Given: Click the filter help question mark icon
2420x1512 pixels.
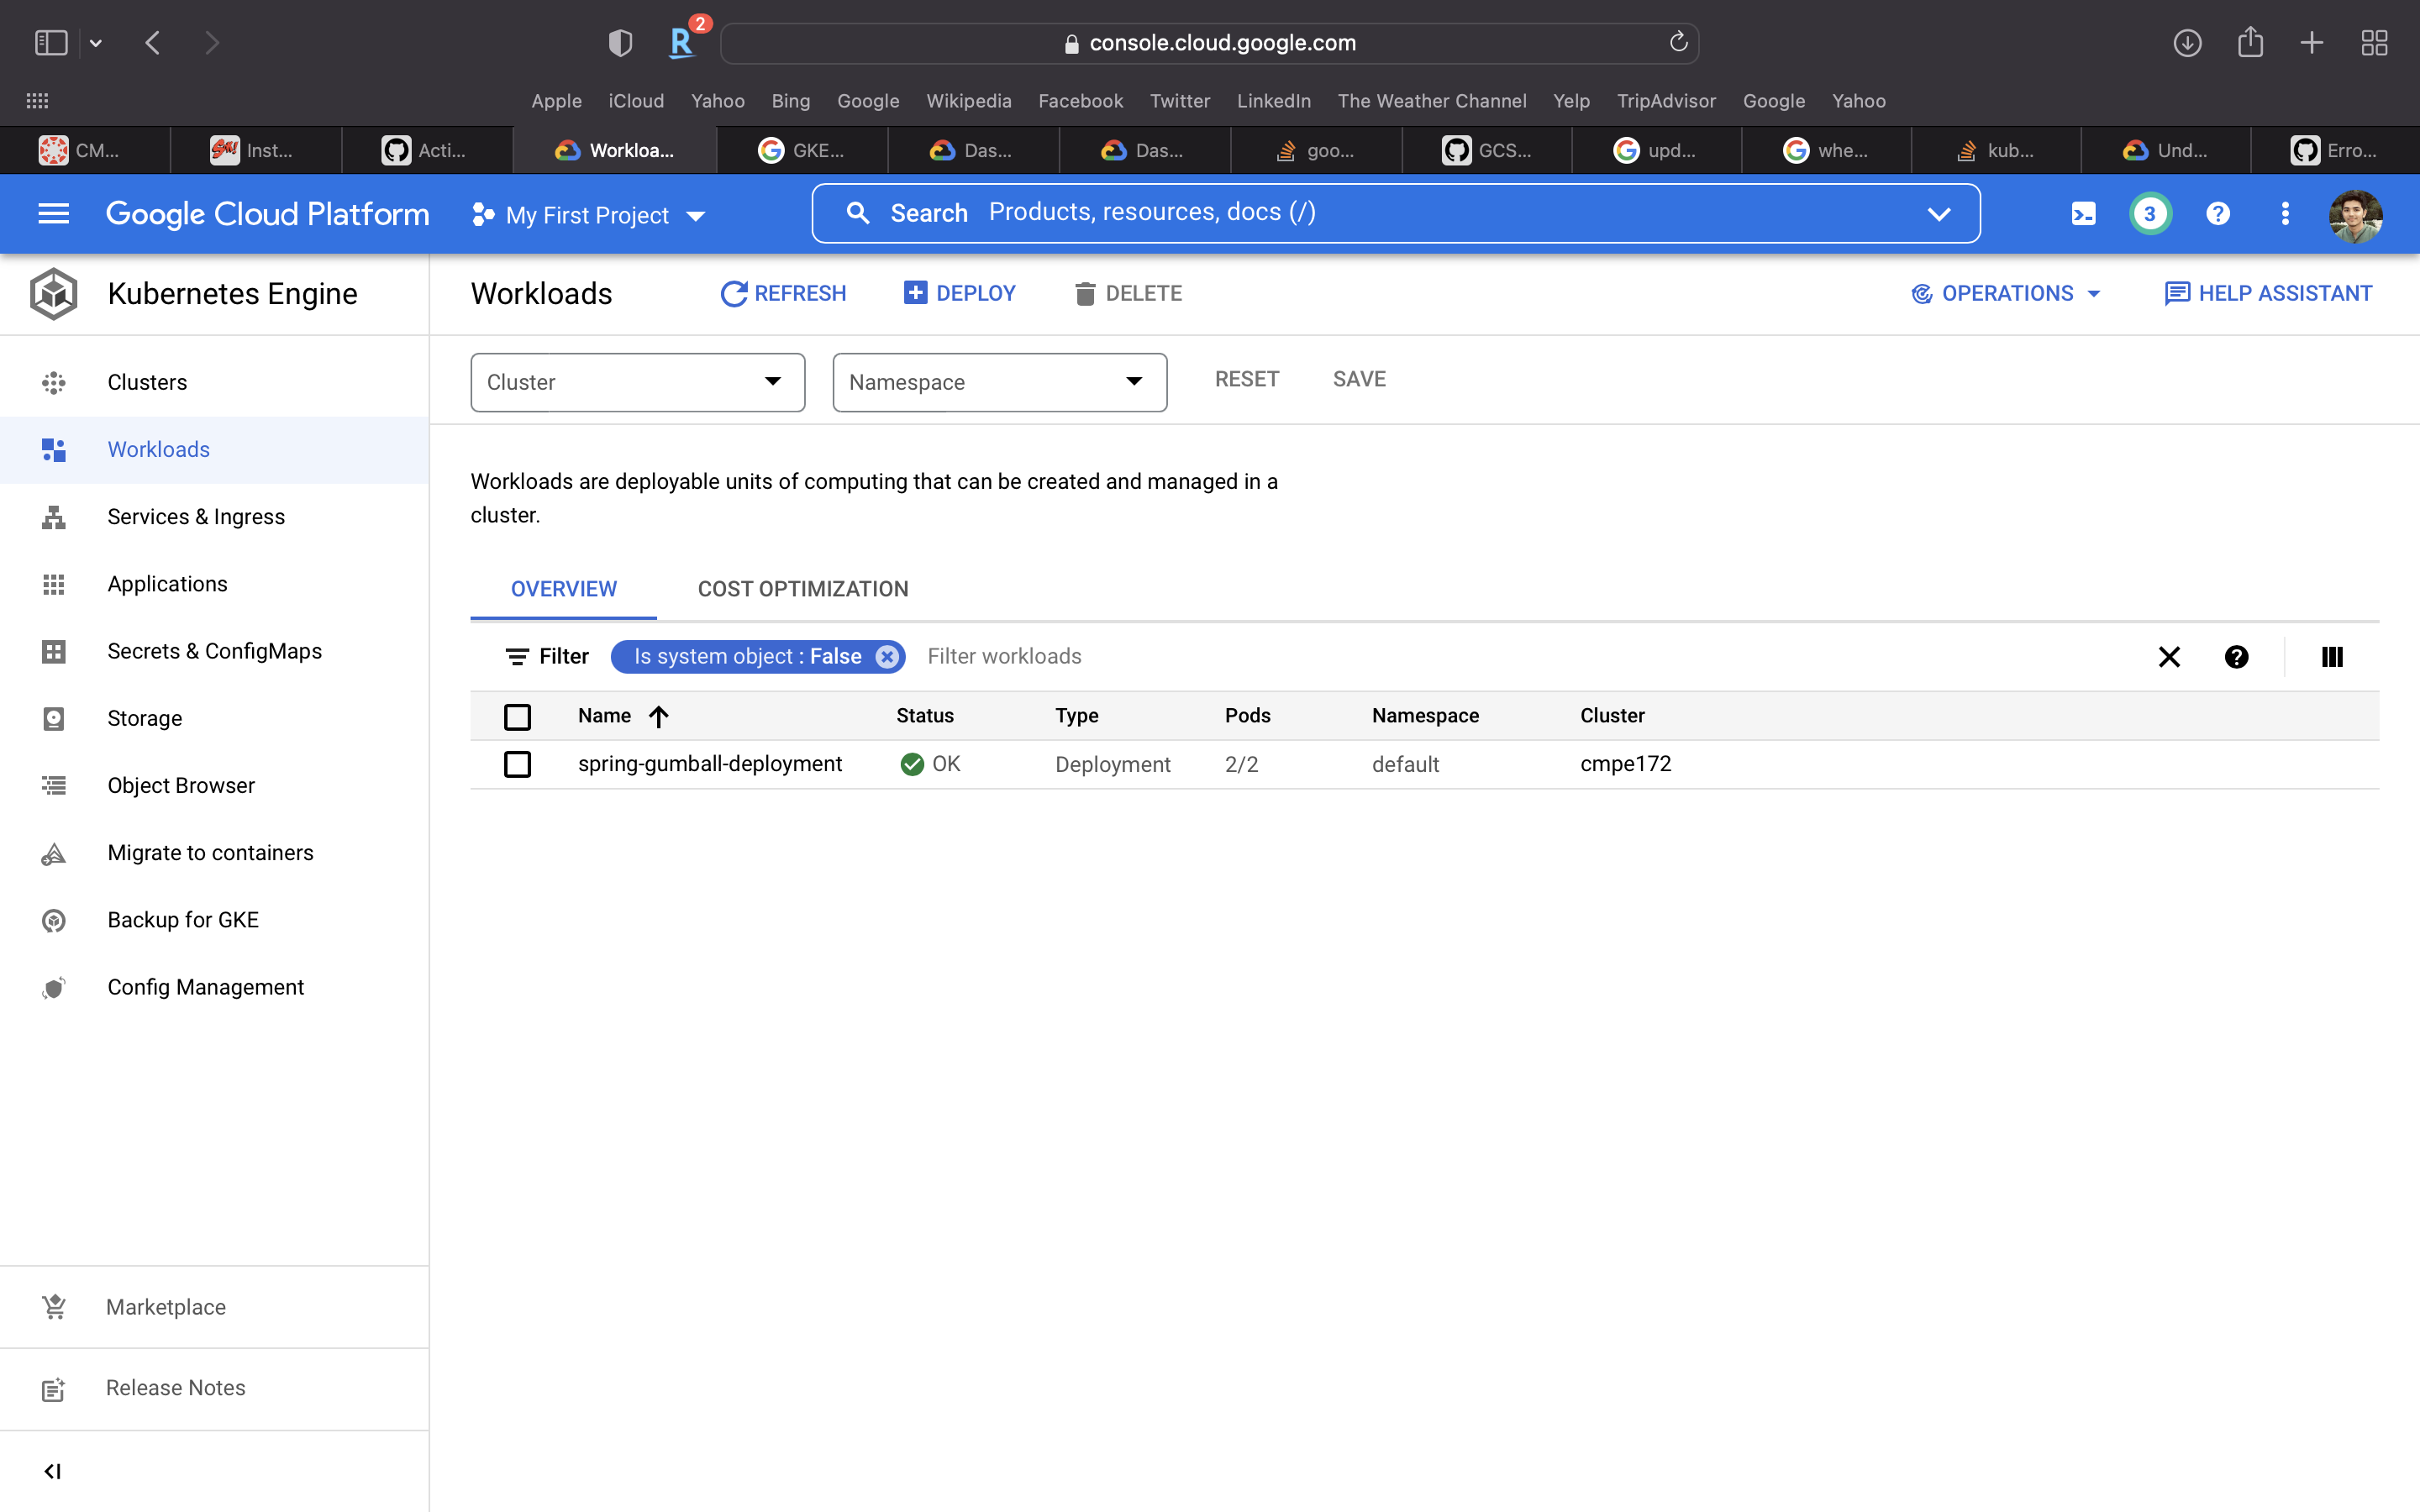Looking at the screenshot, I should [x=2236, y=656].
